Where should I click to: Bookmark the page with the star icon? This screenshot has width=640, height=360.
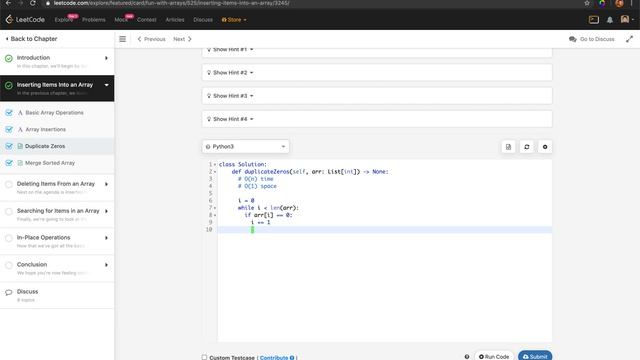click(x=587, y=3)
